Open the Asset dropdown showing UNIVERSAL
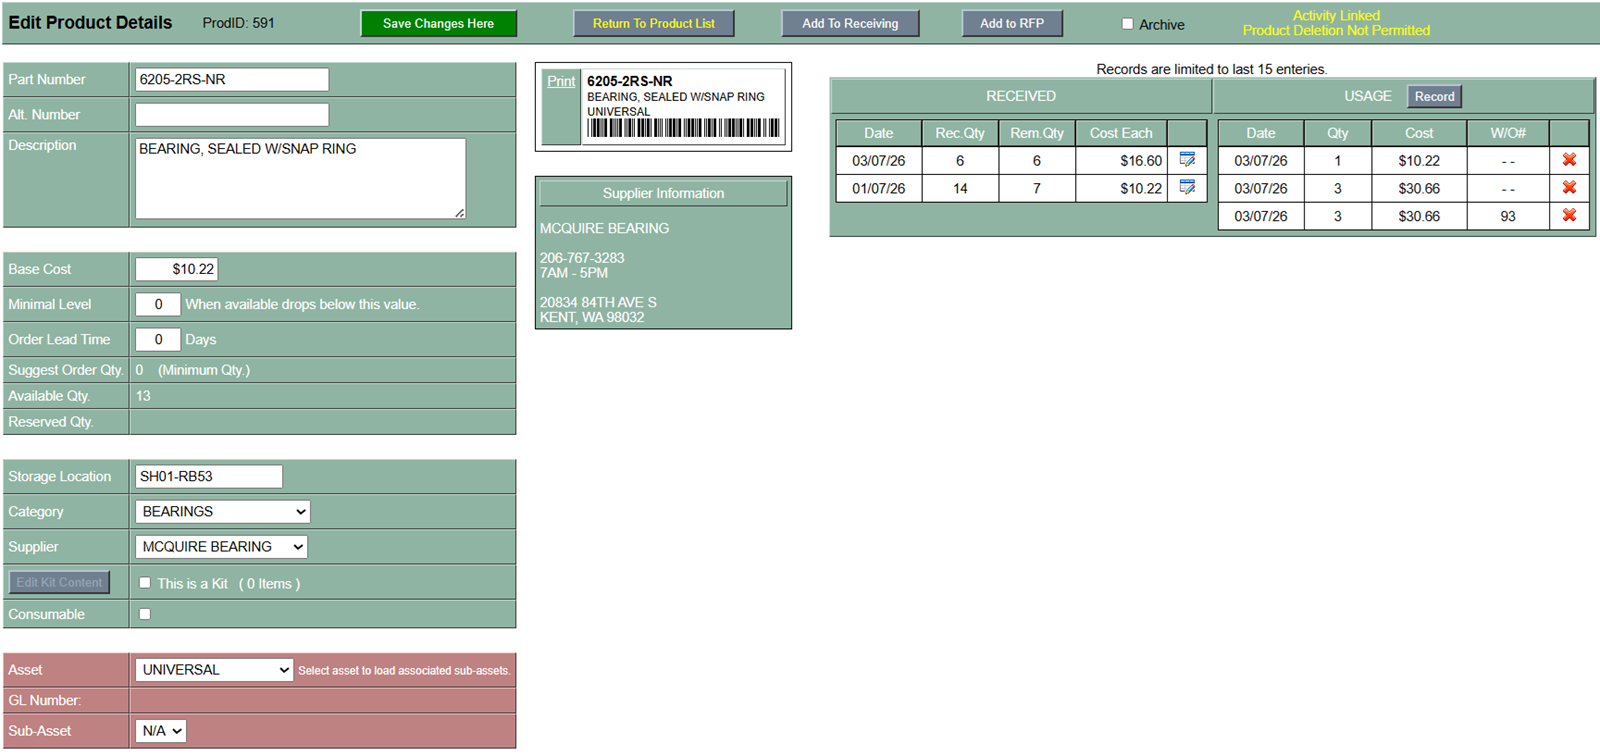Viewport: 1600px width, 756px height. 214,670
